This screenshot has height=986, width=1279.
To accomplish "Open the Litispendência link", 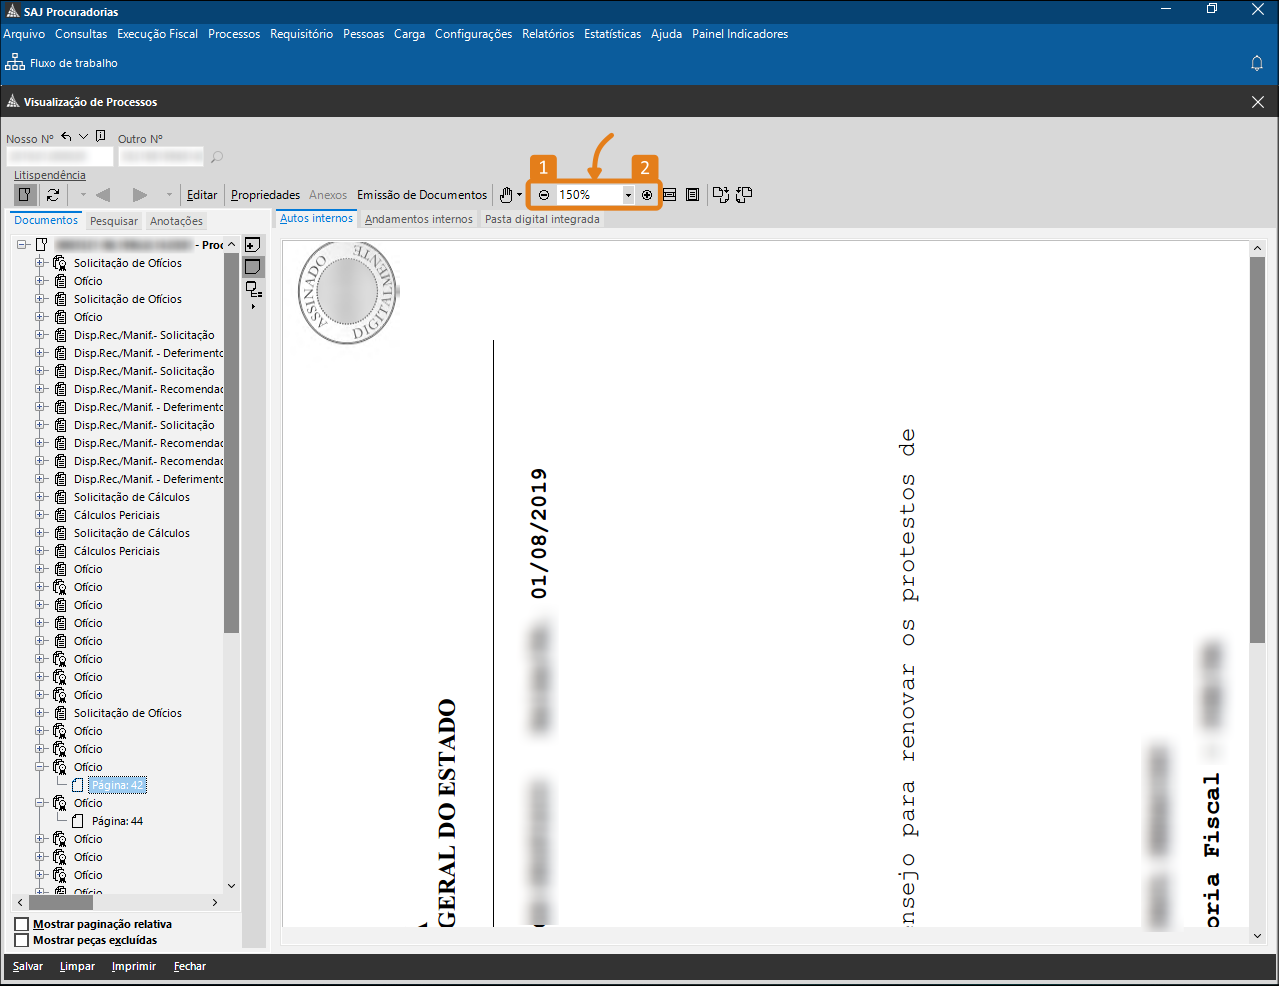I will pos(50,175).
